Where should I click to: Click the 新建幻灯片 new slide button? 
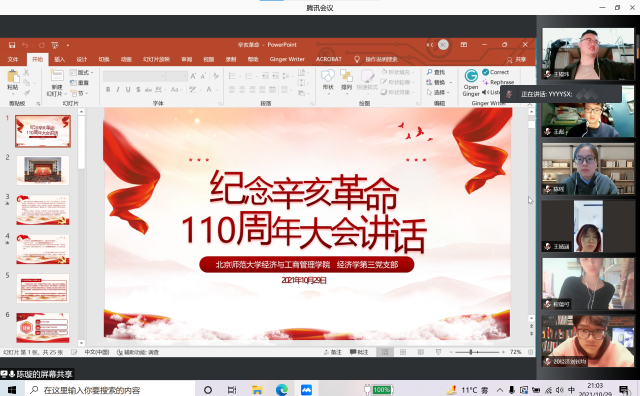pyautogui.click(x=57, y=83)
